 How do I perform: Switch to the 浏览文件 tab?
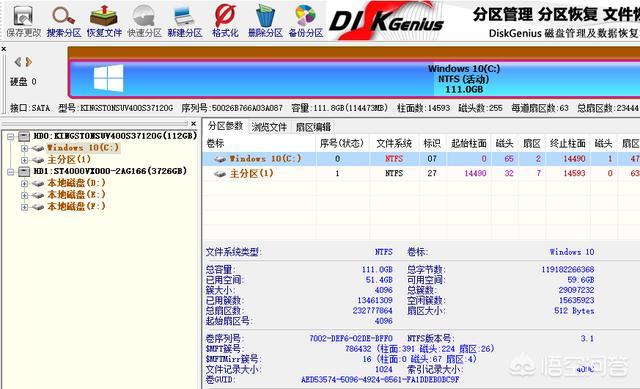coord(269,127)
